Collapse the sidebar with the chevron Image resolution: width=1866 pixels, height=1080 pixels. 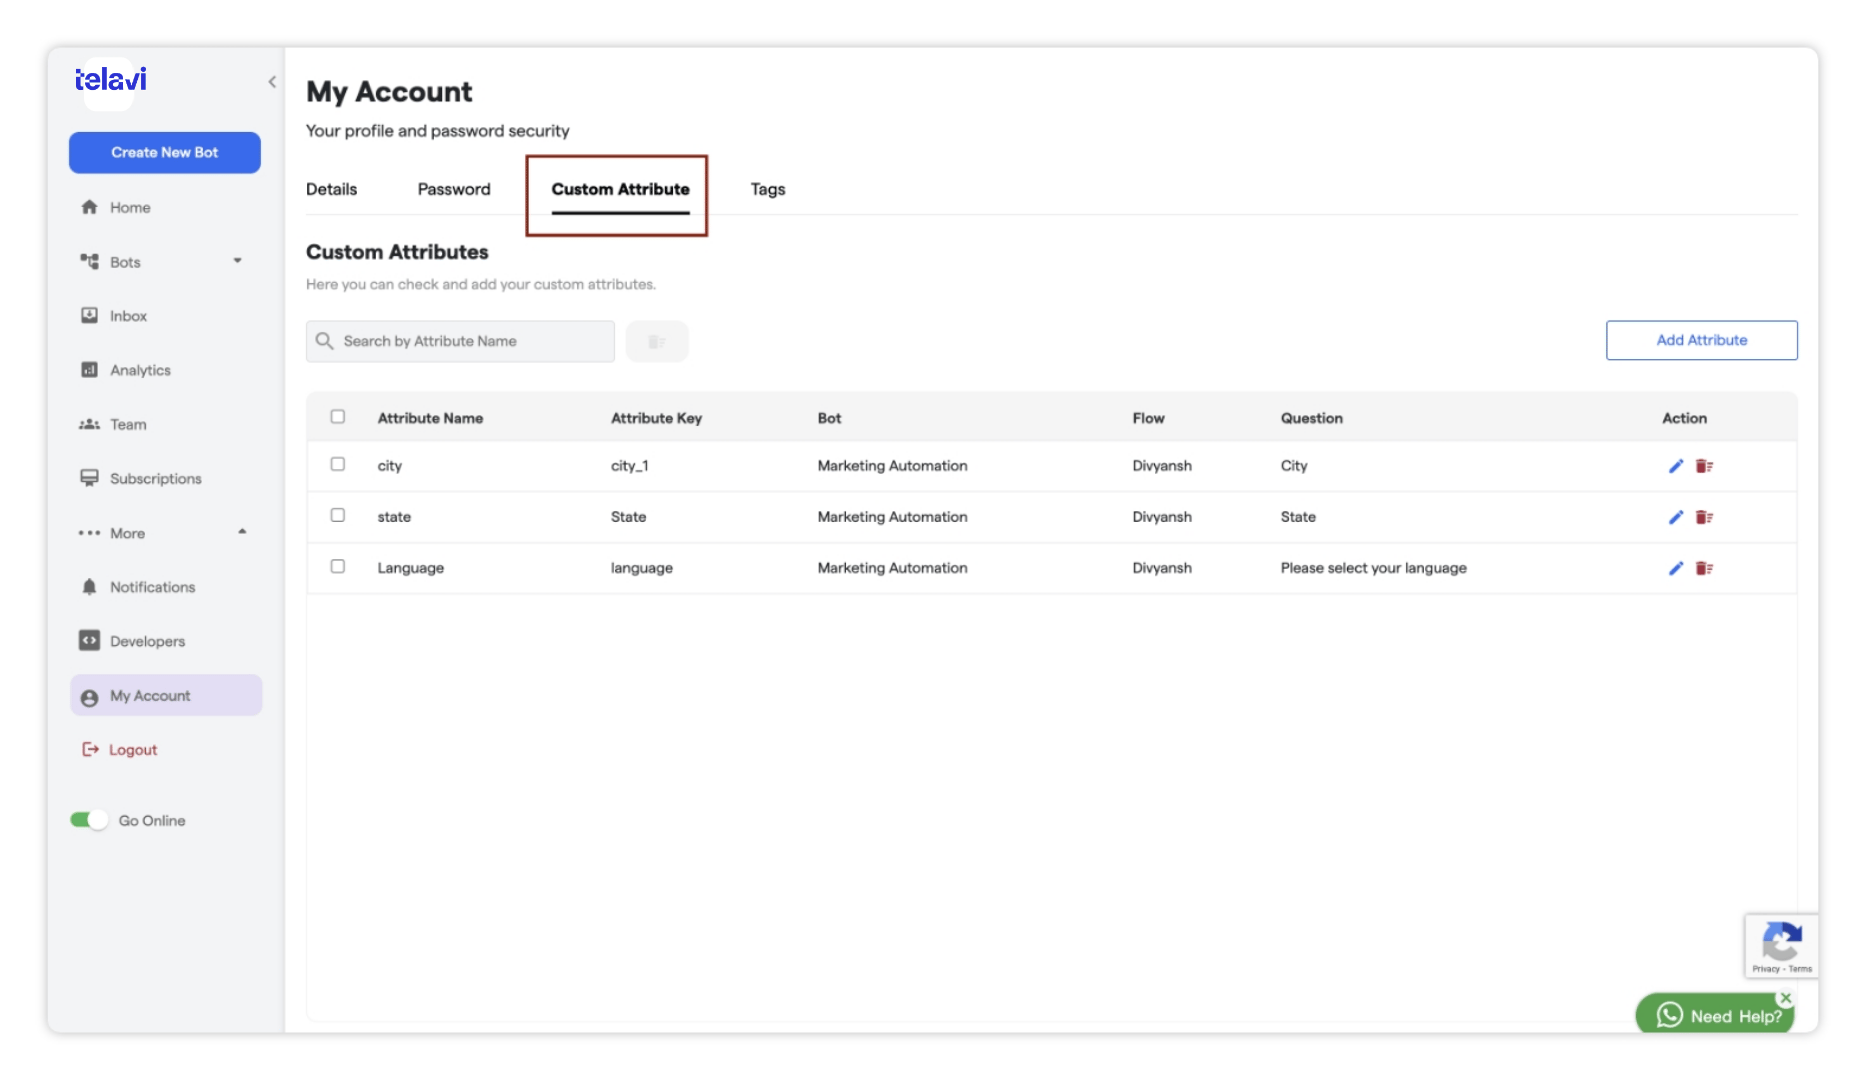pyautogui.click(x=272, y=82)
